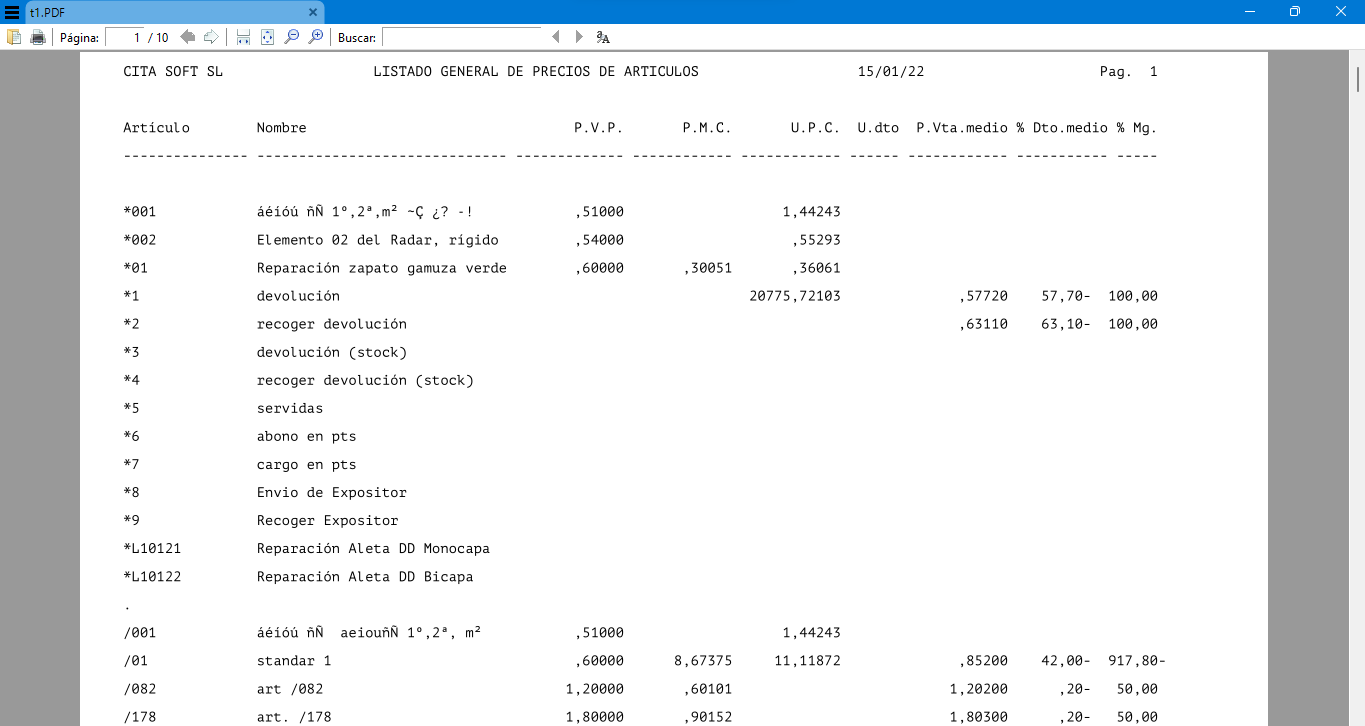1365x726 pixels.
Task: Fit the page width to the window
Action: coord(243,36)
